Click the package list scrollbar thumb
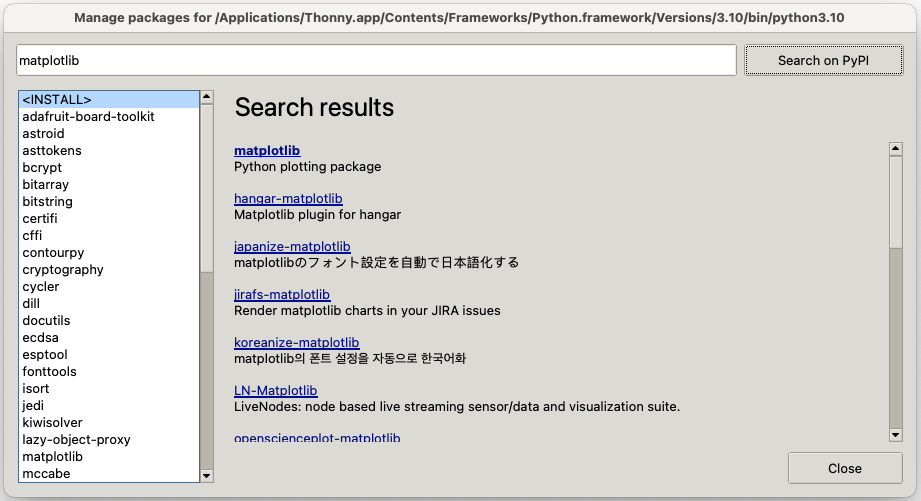Image resolution: width=921 pixels, height=501 pixels. [207, 188]
